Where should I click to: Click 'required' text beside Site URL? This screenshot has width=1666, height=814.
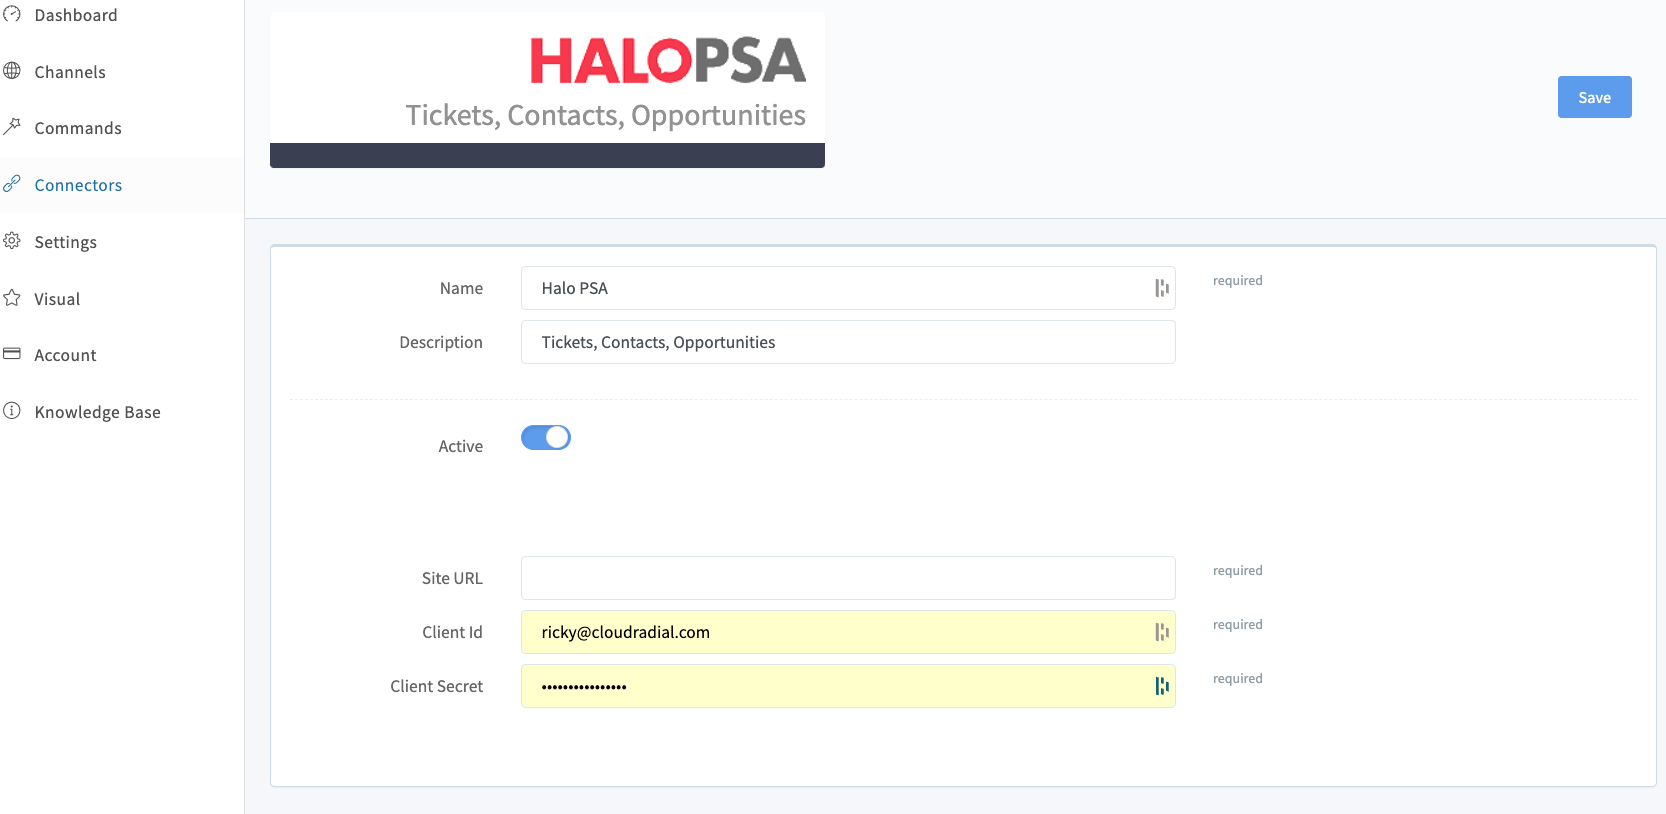[x=1238, y=571]
